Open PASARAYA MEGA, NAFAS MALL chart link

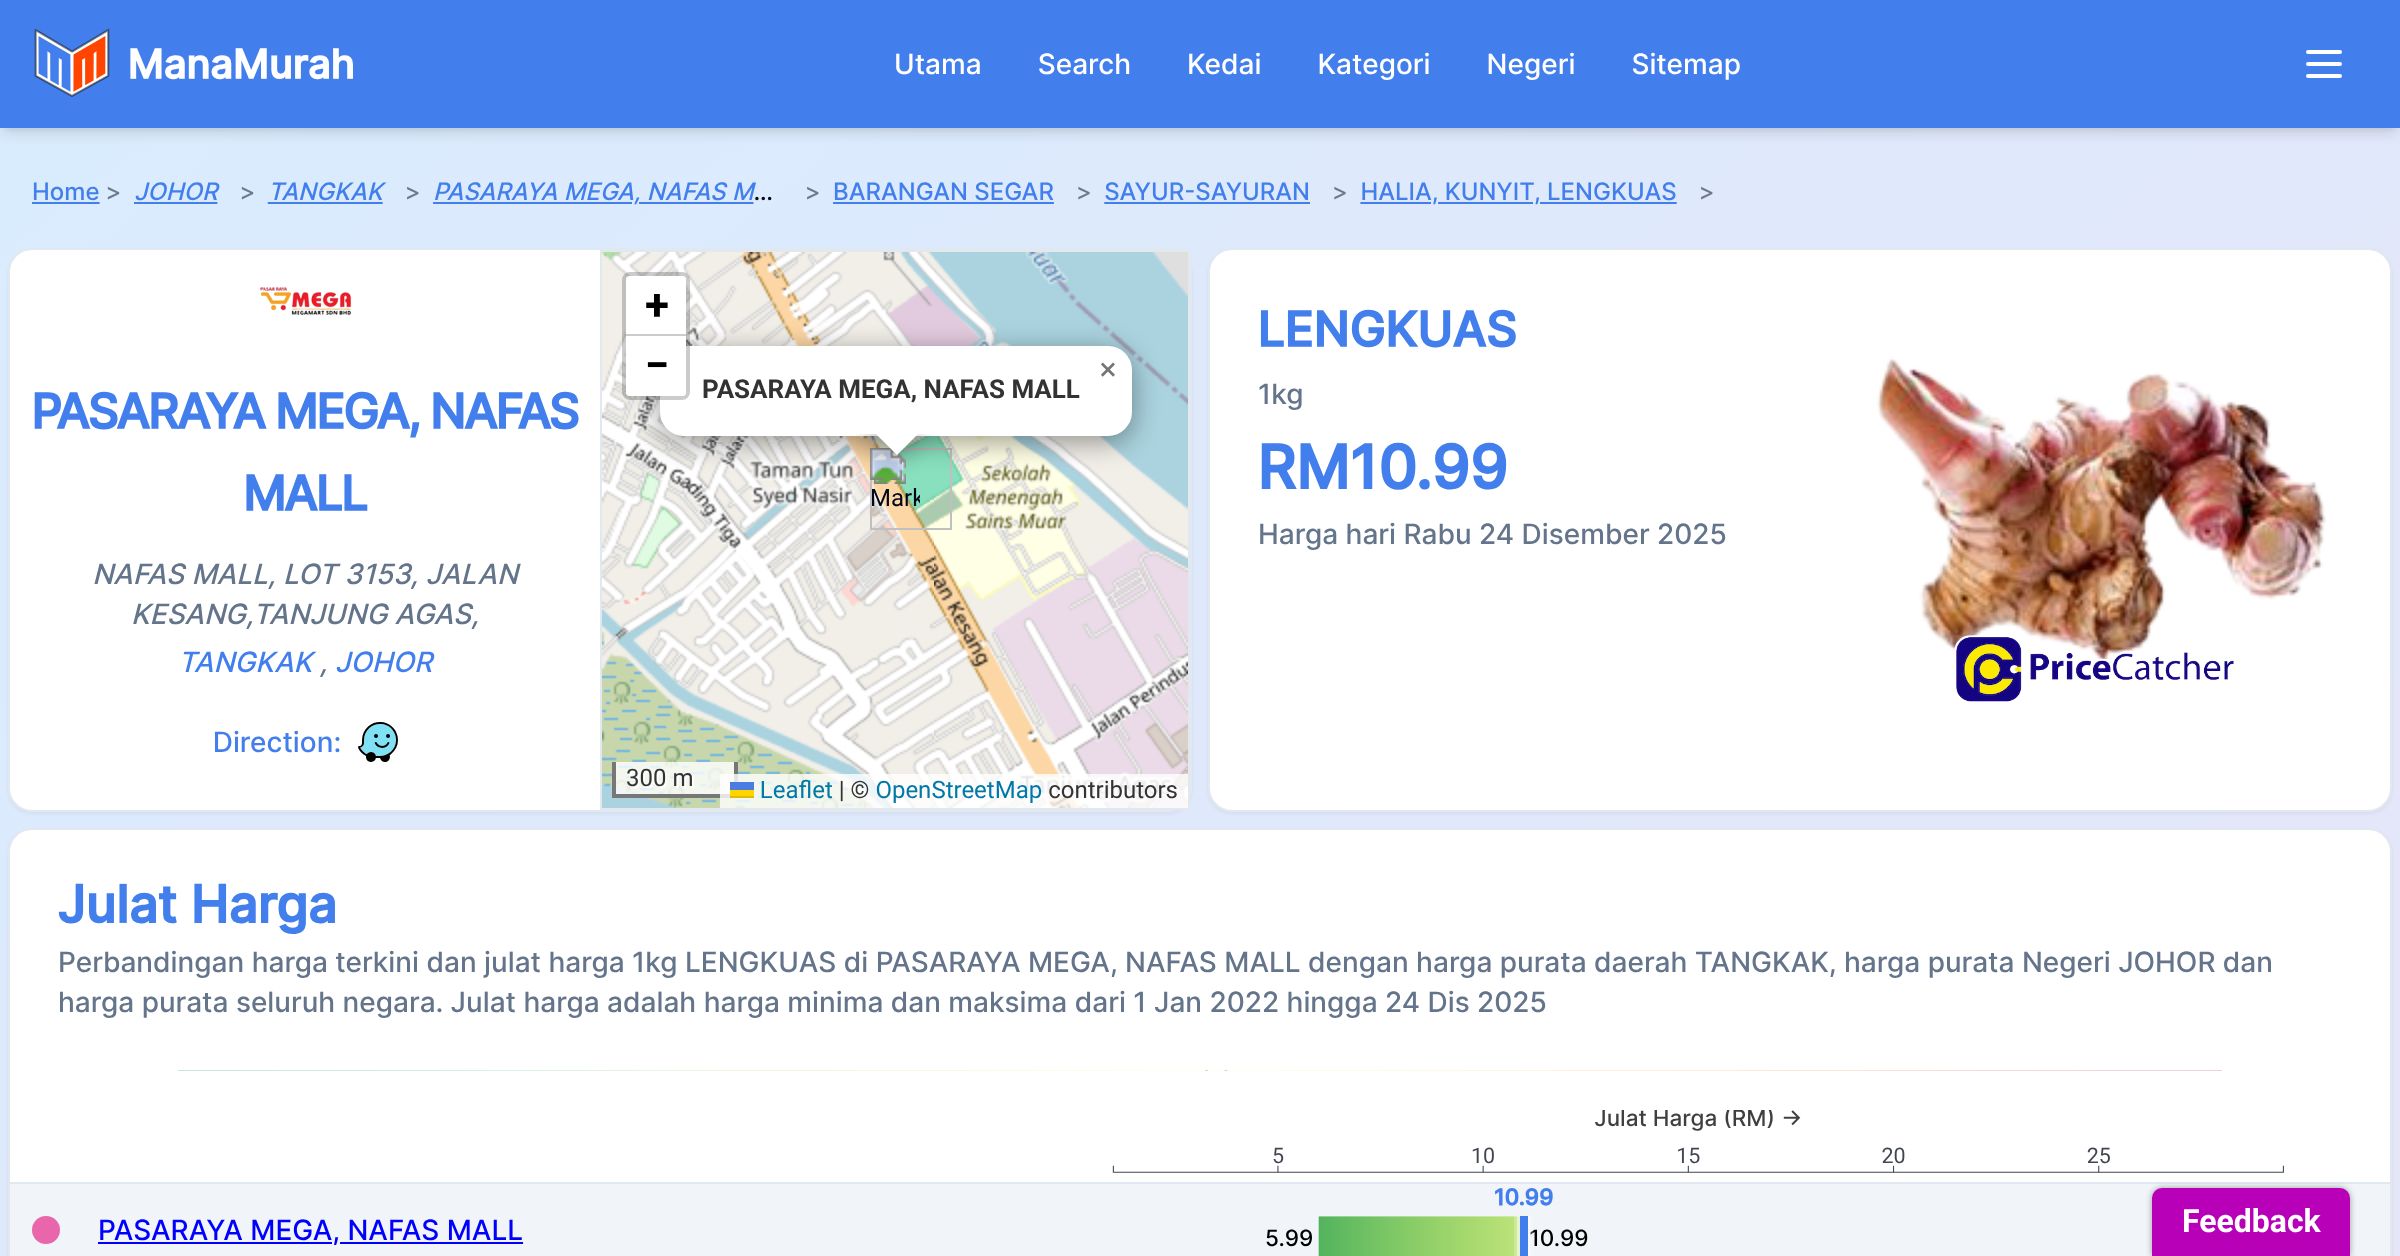[x=310, y=1229]
